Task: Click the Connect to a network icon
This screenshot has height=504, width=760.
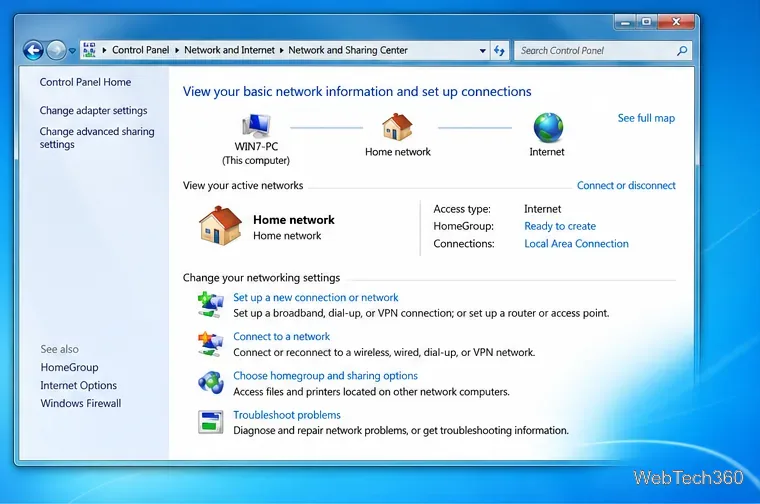Action: tap(210, 344)
